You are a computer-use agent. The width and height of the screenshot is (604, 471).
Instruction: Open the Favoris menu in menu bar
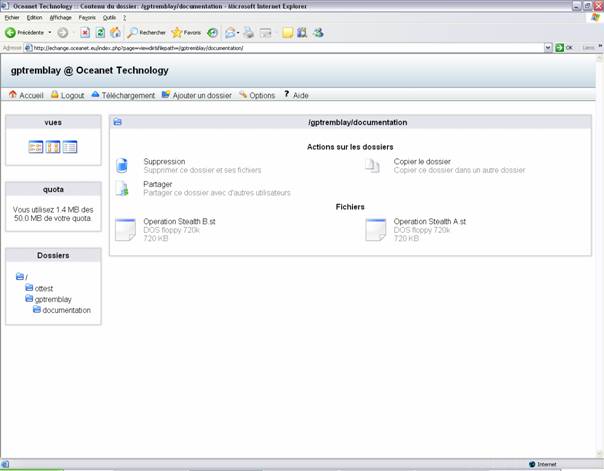coord(87,18)
